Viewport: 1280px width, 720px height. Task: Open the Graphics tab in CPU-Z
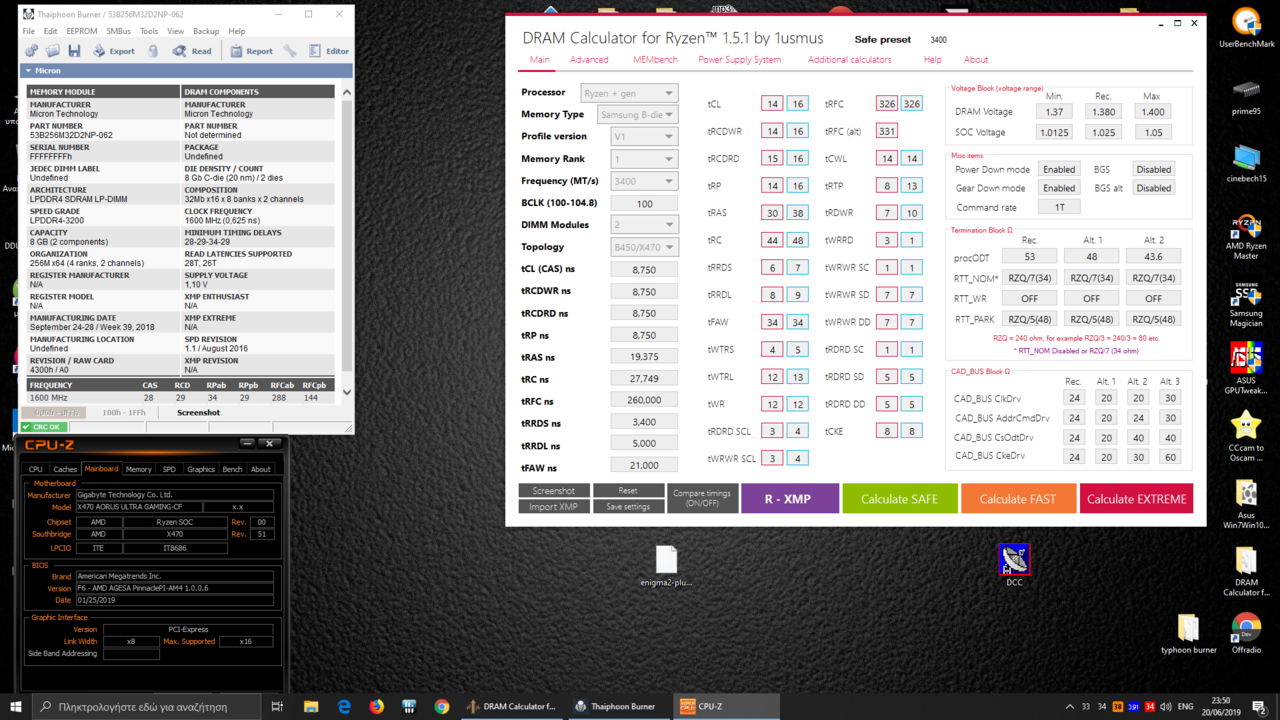pos(201,469)
